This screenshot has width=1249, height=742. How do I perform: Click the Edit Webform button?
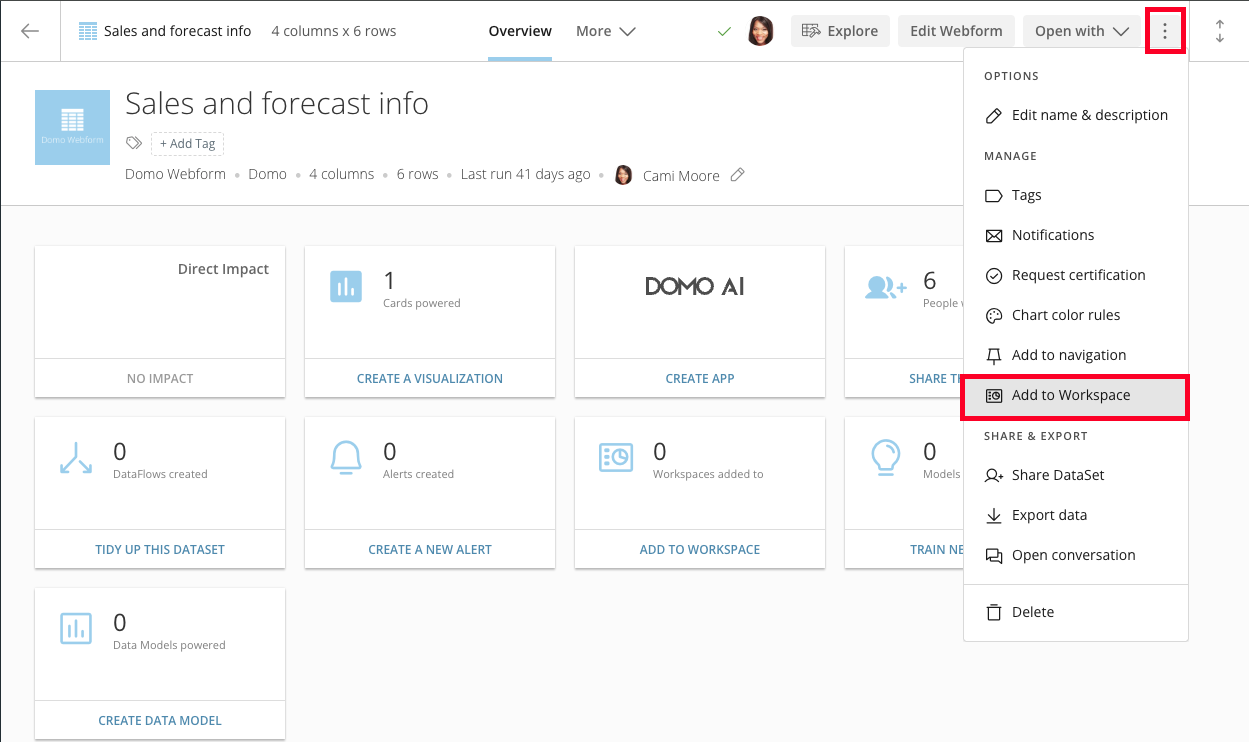click(x=956, y=31)
